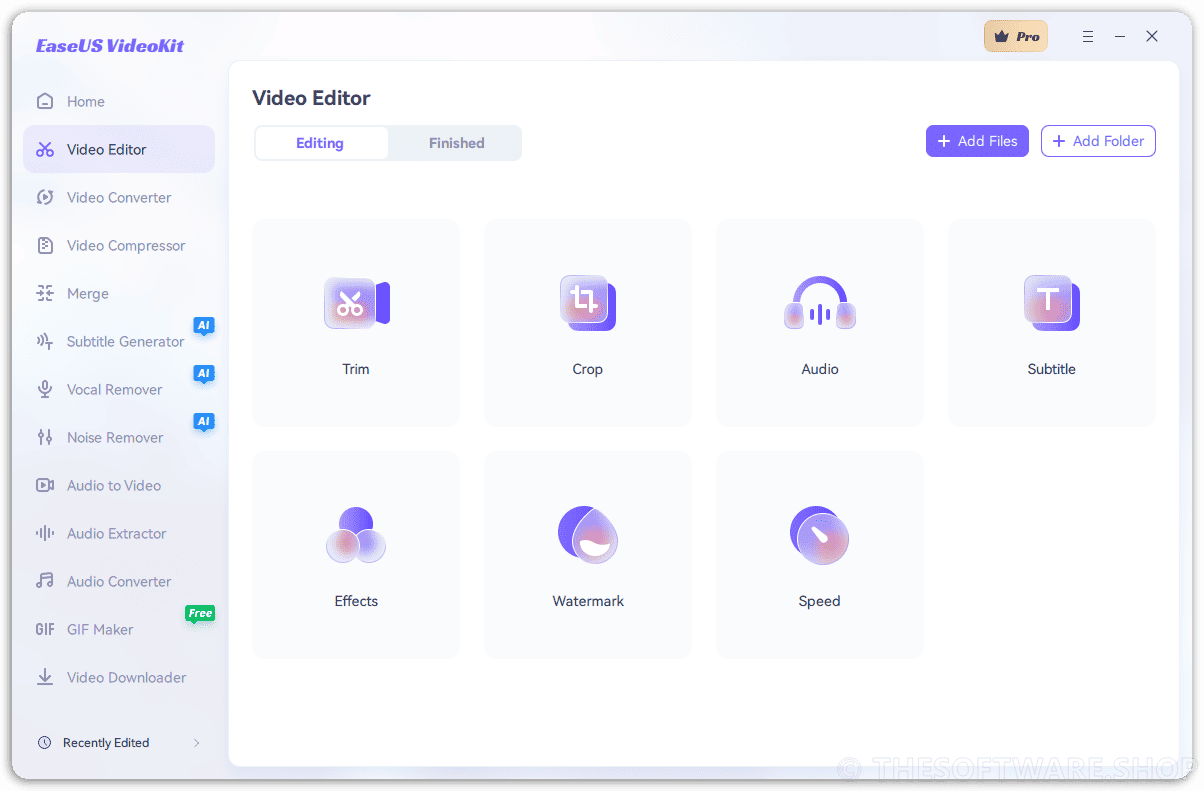Click the Free badge on GIF Maker
The height and width of the screenshot is (791, 1204).
click(200, 614)
